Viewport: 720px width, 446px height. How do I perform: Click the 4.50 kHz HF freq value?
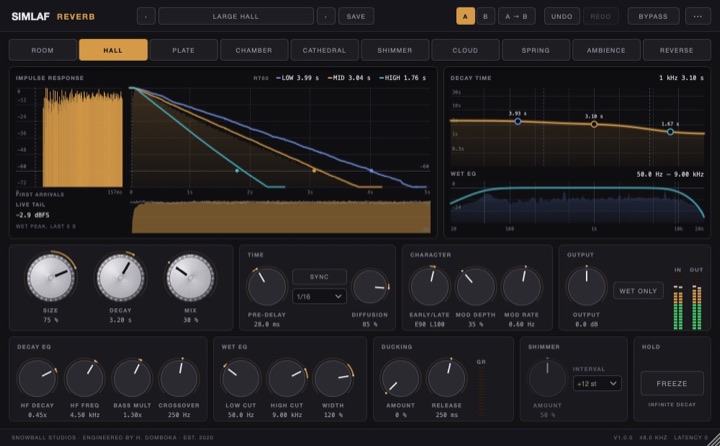coord(84,415)
